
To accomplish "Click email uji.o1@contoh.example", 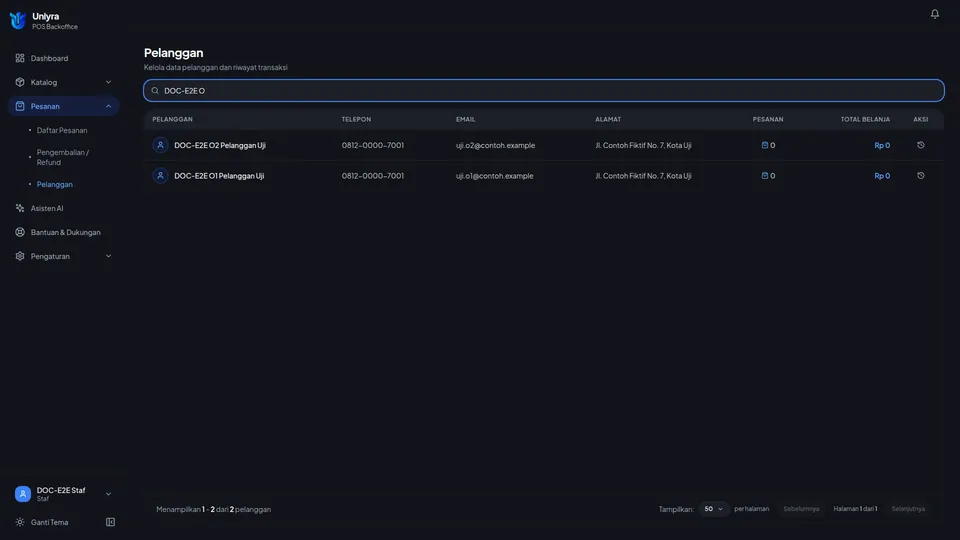I will pos(495,176).
